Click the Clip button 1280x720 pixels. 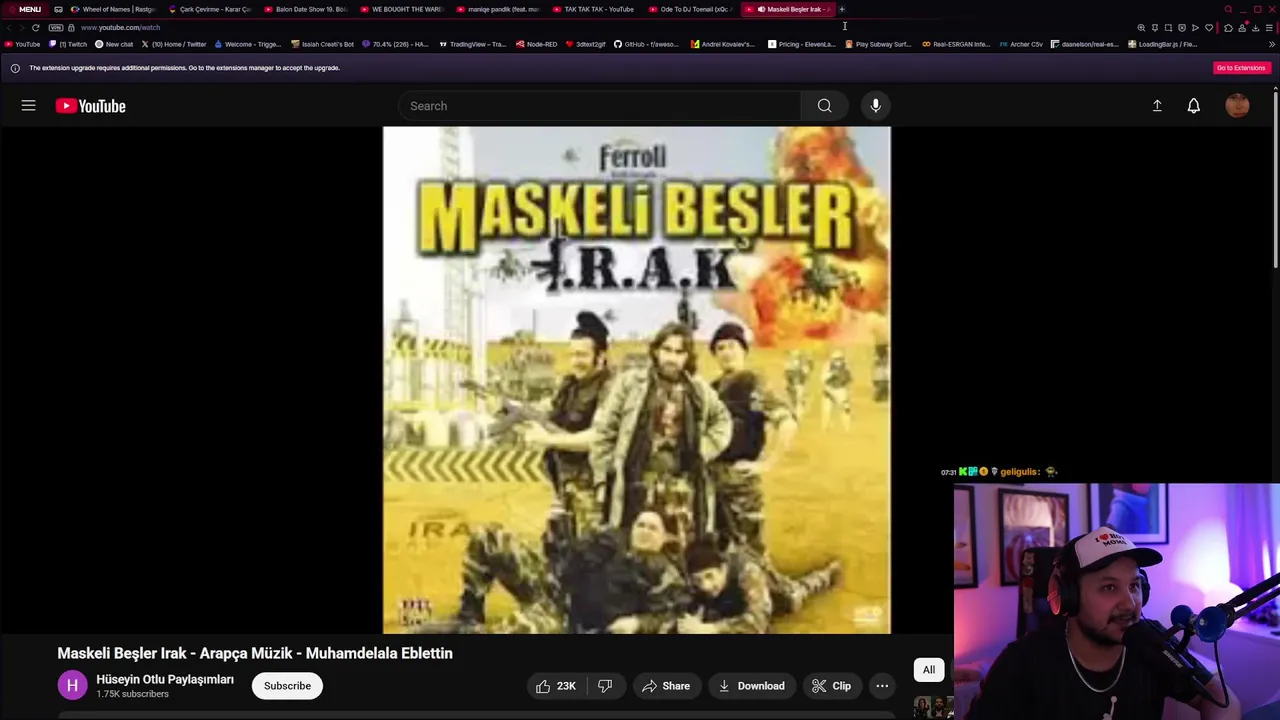tap(831, 686)
